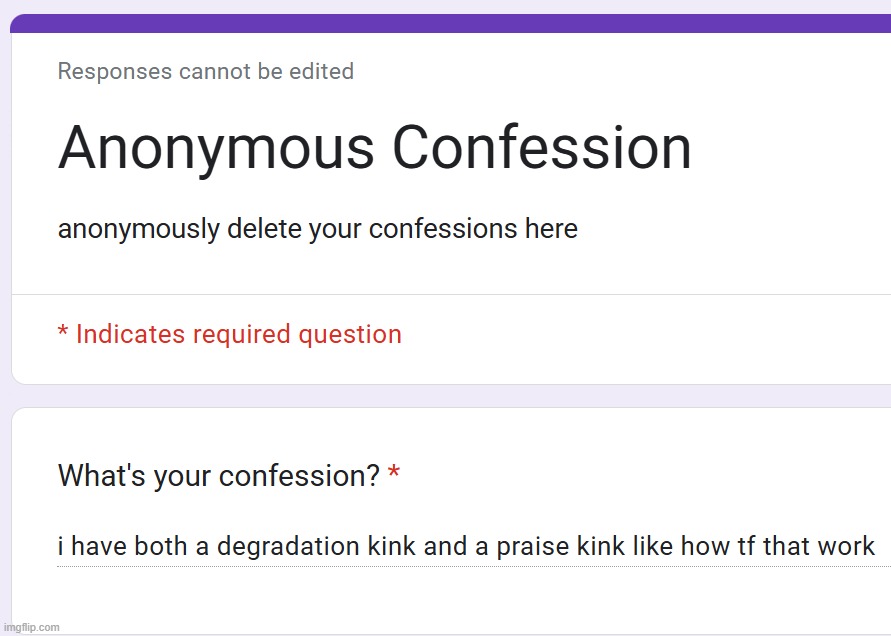This screenshot has width=891, height=636.
Task: Click the "What's your confession?" question label
Action: click(218, 476)
